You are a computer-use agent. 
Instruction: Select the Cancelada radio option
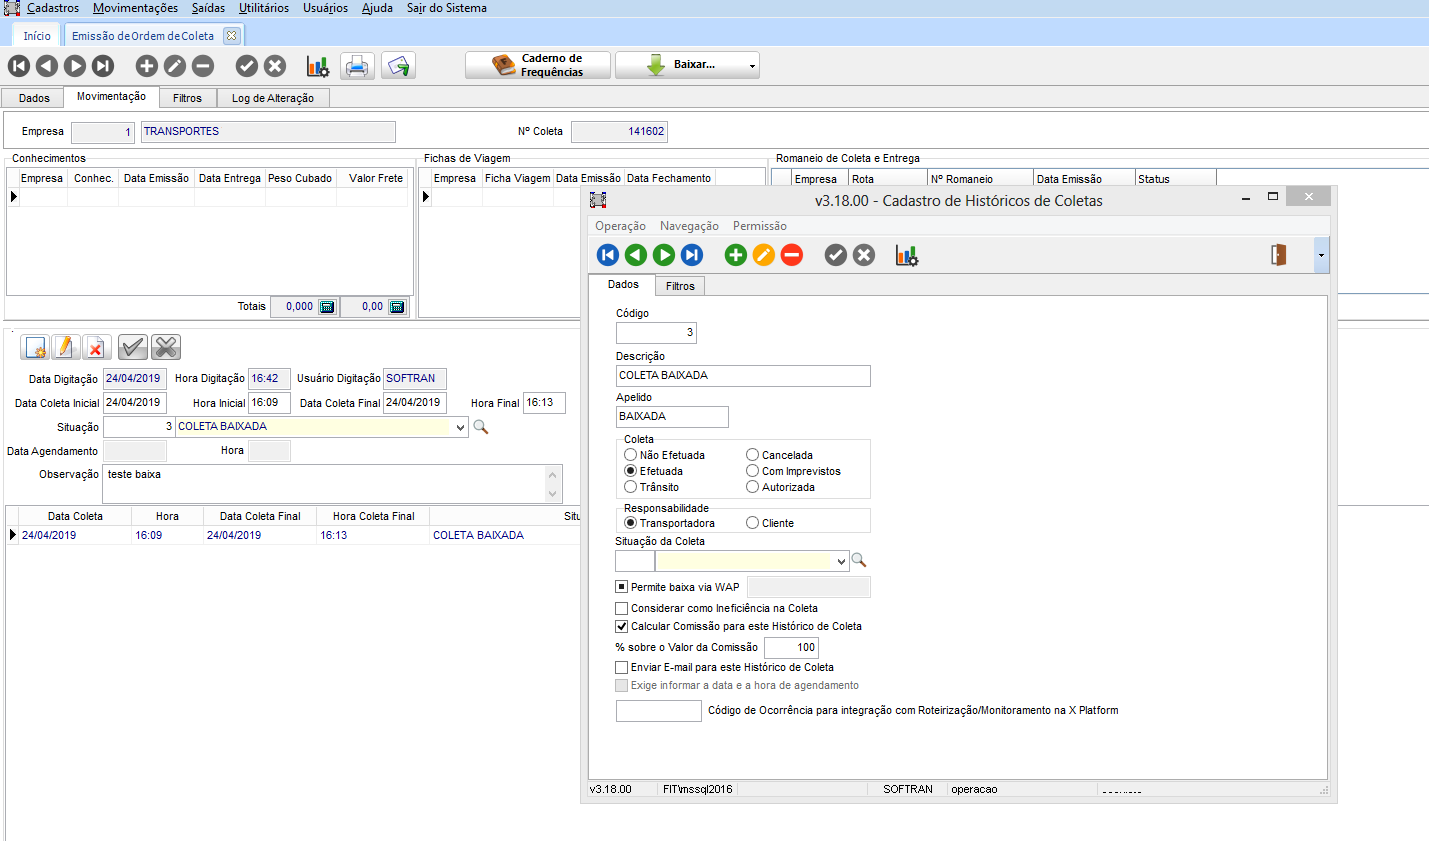(x=752, y=455)
